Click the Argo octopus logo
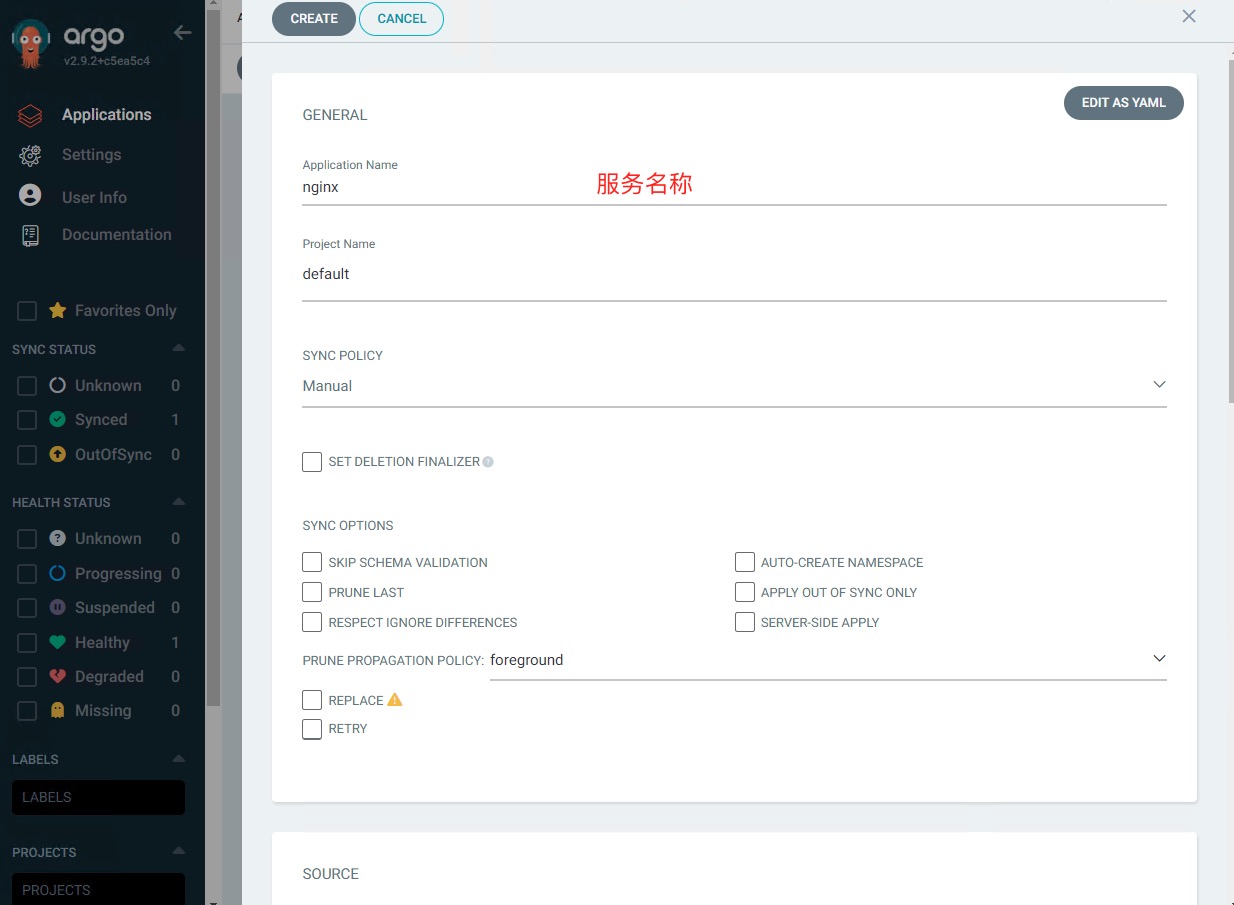1234x905 pixels. [x=32, y=45]
